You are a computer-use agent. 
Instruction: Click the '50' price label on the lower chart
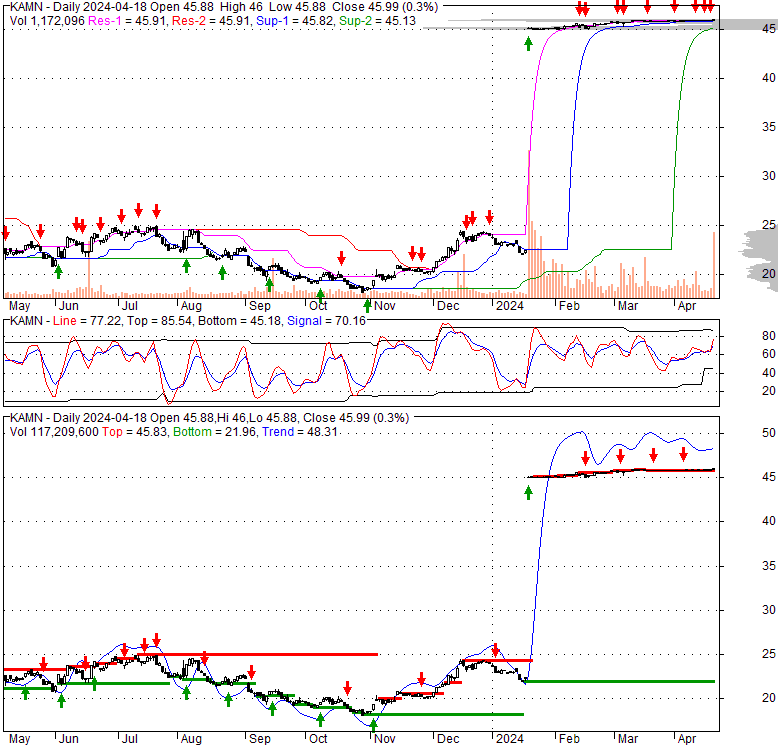point(769,433)
